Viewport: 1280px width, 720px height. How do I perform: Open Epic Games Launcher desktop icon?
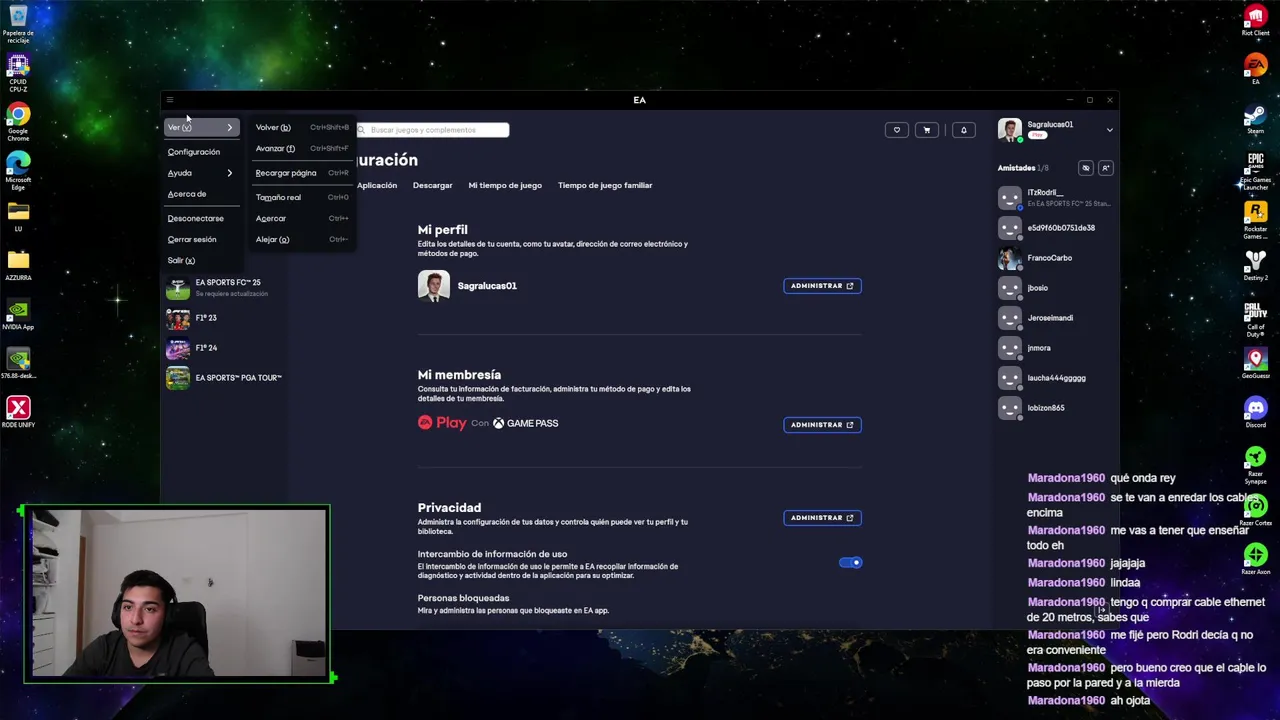(x=1256, y=170)
